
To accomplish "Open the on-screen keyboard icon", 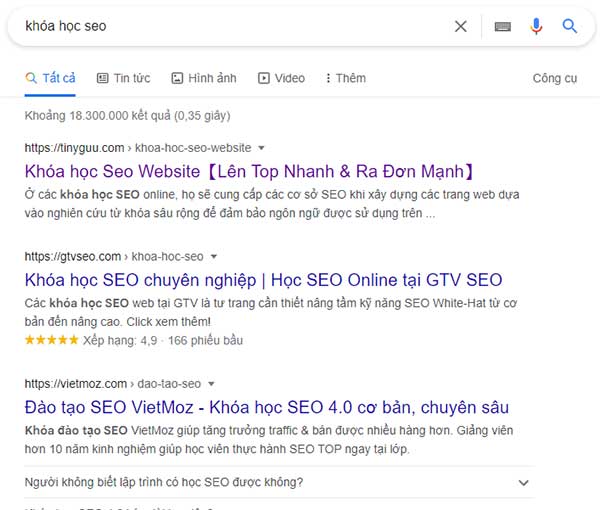I will click(503, 26).
